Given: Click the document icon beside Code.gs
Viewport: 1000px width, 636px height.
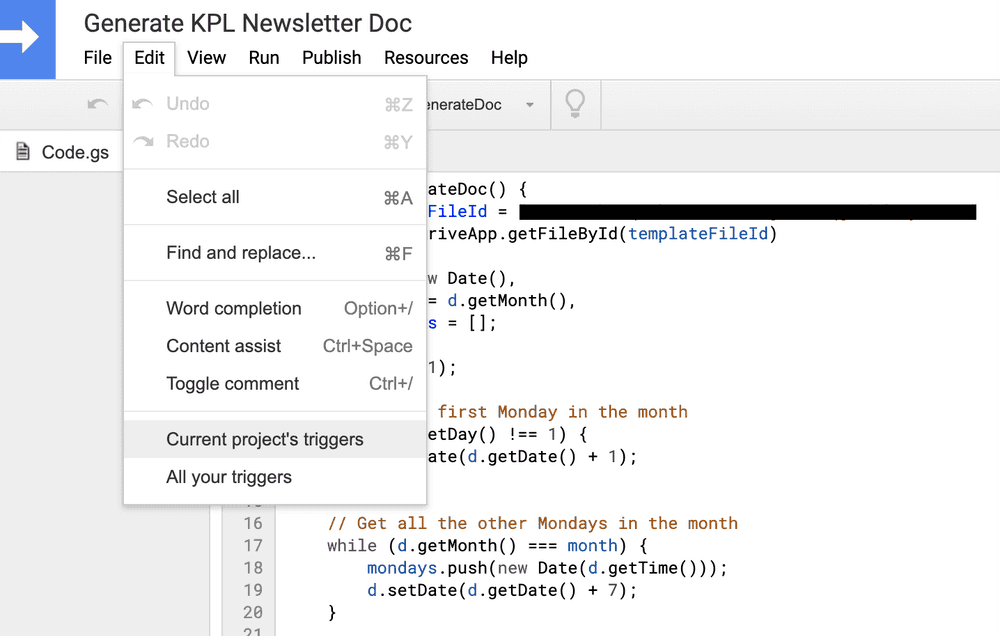Looking at the screenshot, I should (21, 152).
